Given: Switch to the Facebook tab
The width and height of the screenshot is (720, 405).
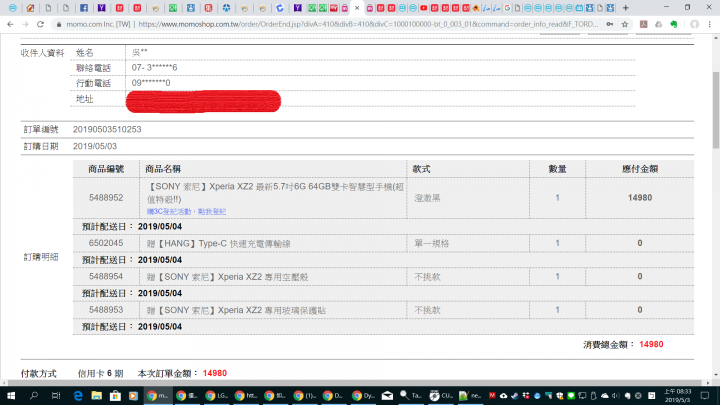Looking at the screenshot, I should tap(84, 8).
